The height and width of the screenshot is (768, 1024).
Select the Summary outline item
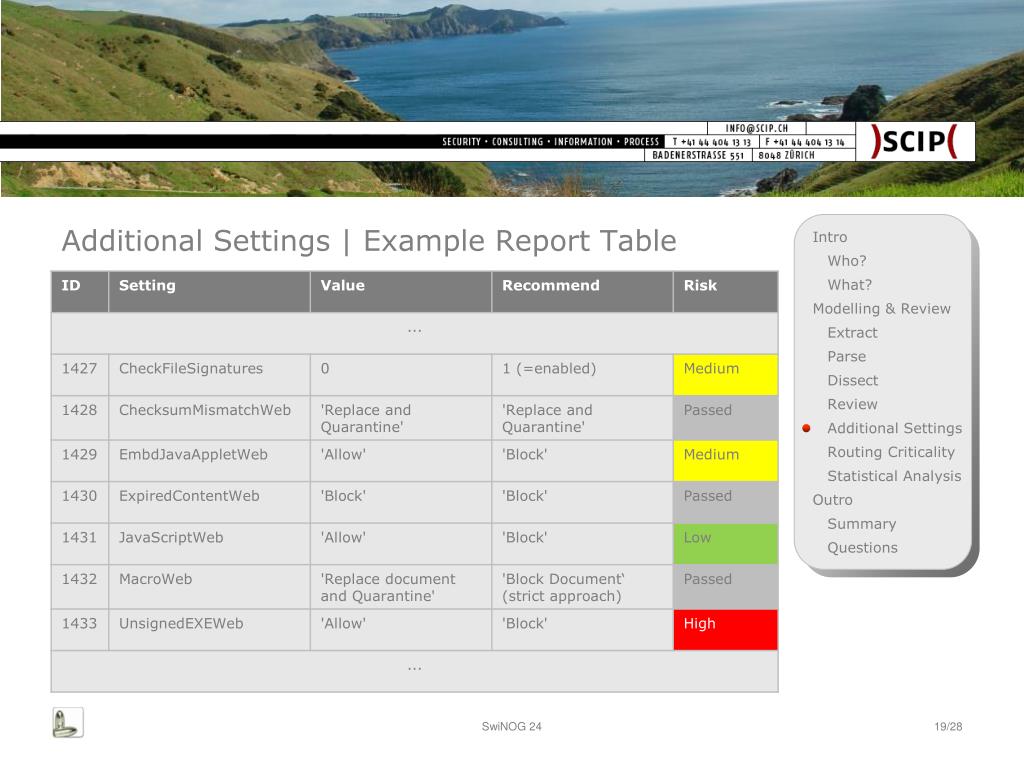click(x=861, y=524)
